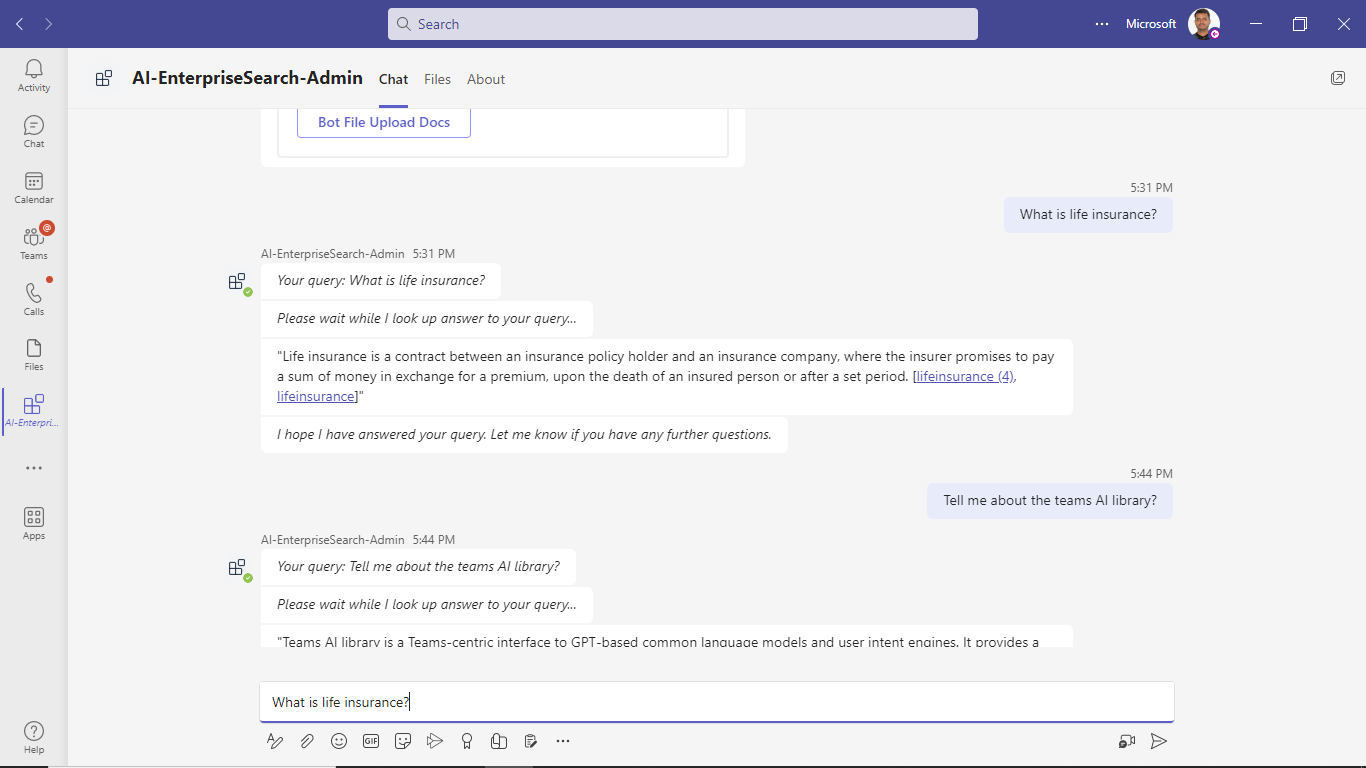
Task: Open the emoji picker
Action: click(339, 741)
